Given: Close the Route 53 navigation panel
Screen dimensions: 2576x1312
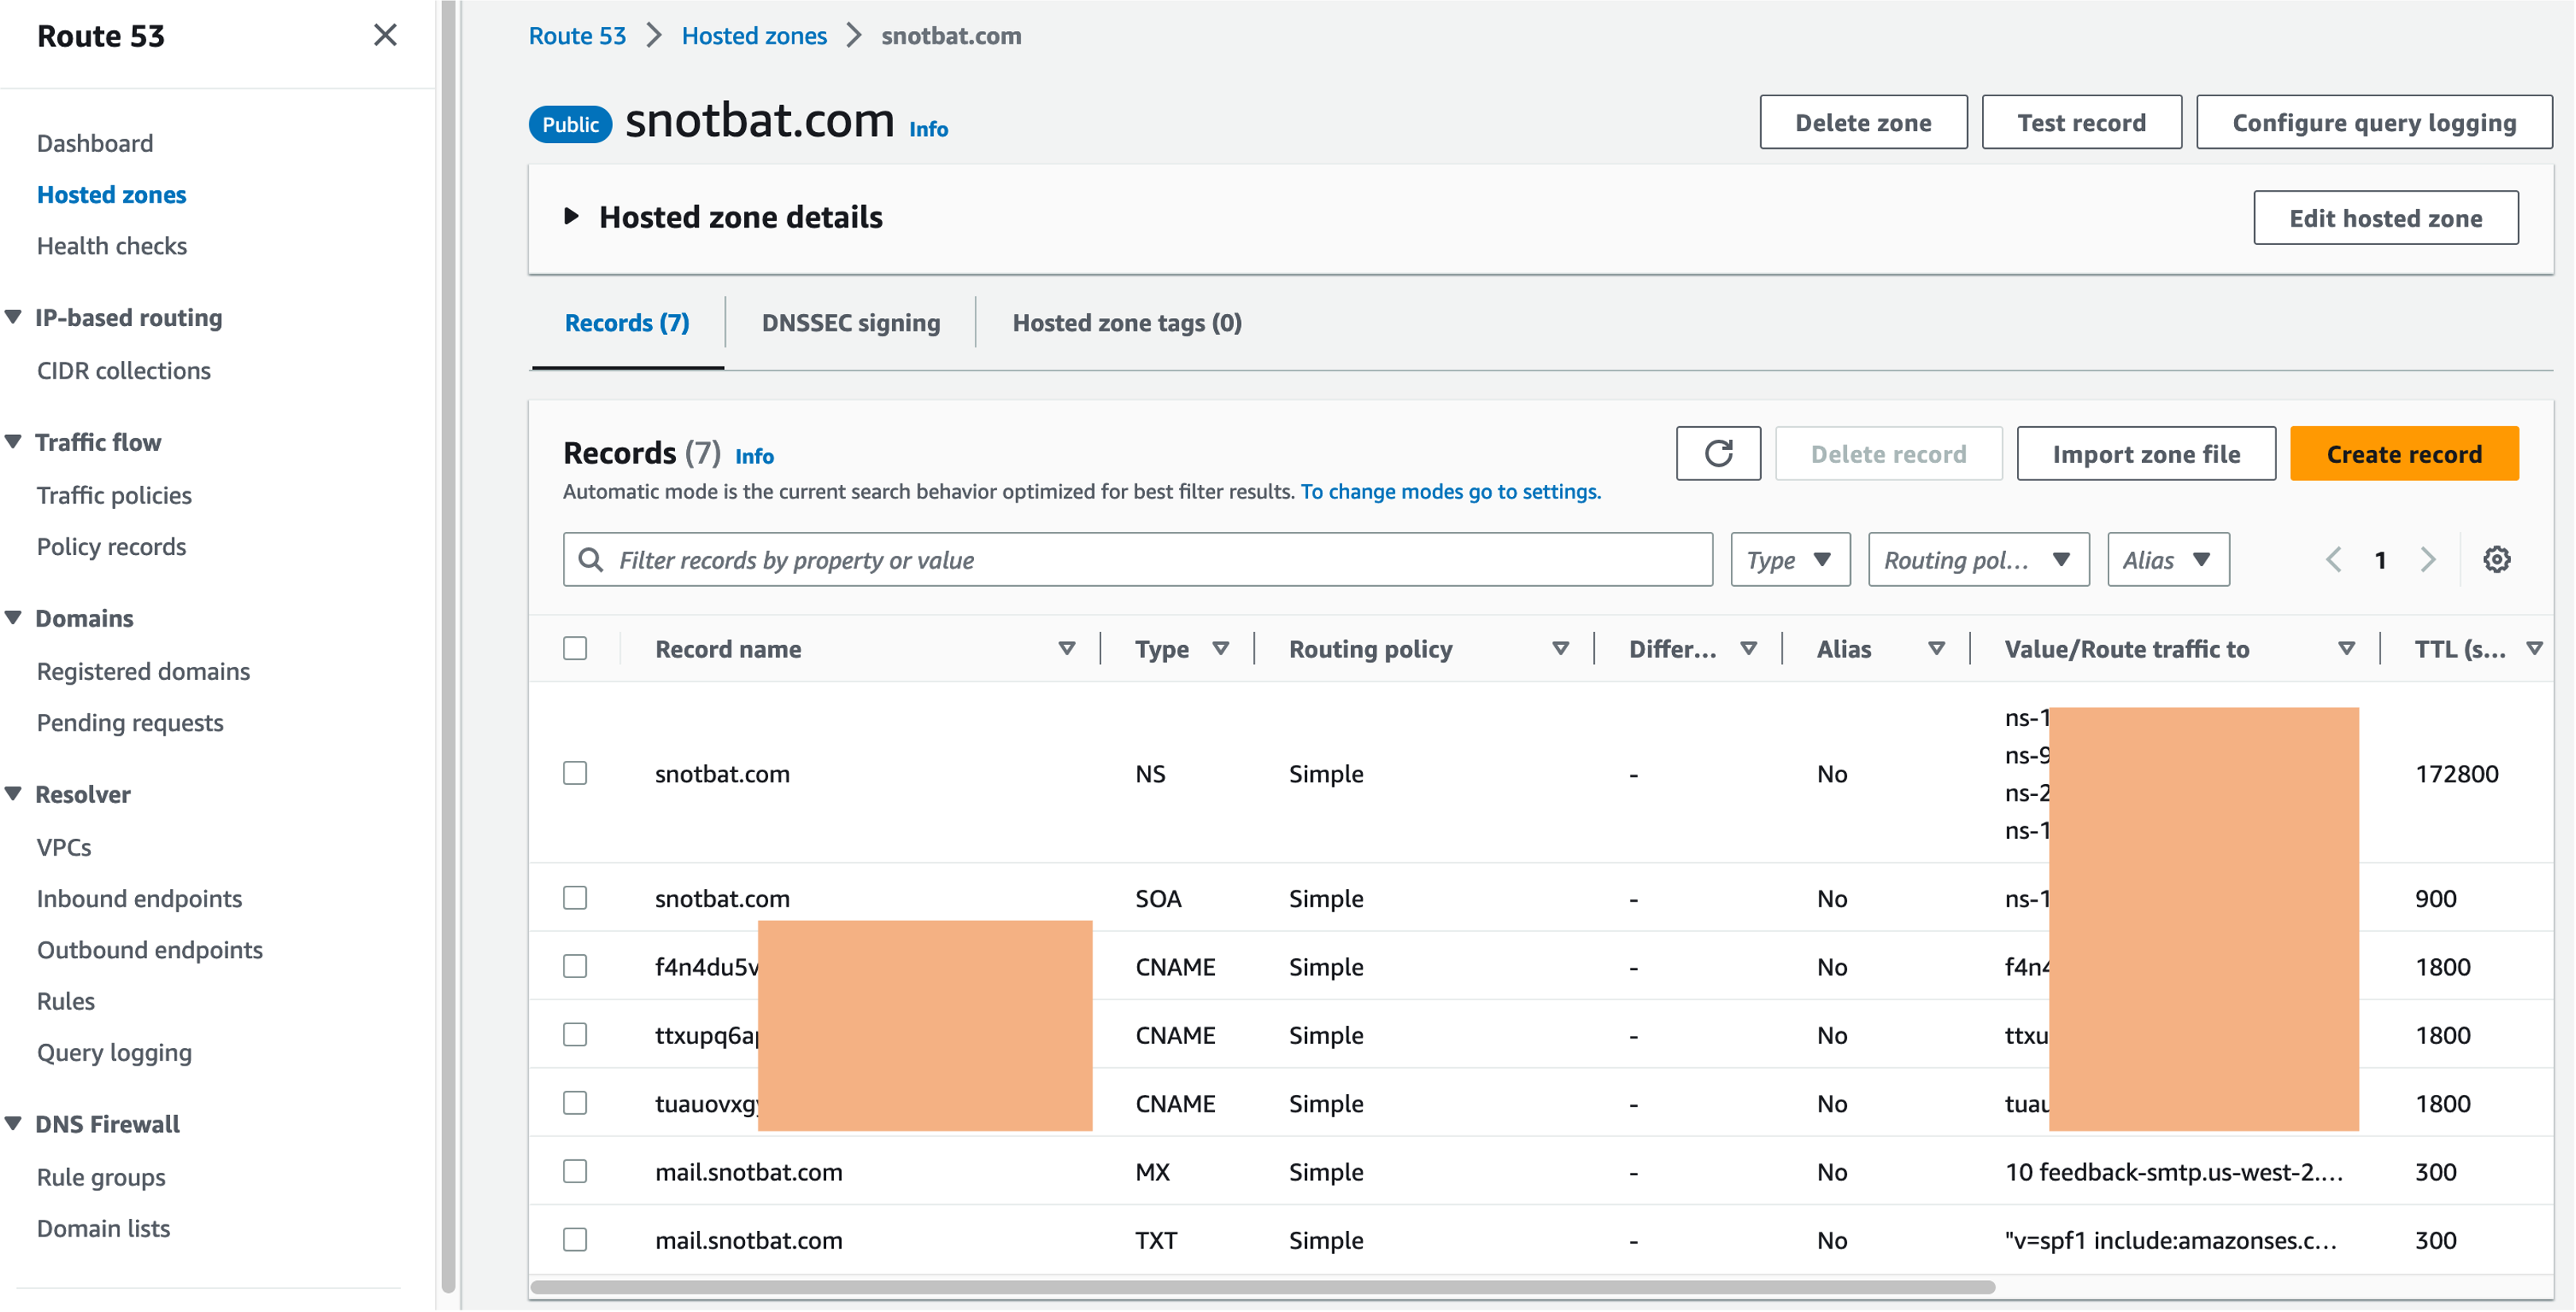Looking at the screenshot, I should pos(385,35).
